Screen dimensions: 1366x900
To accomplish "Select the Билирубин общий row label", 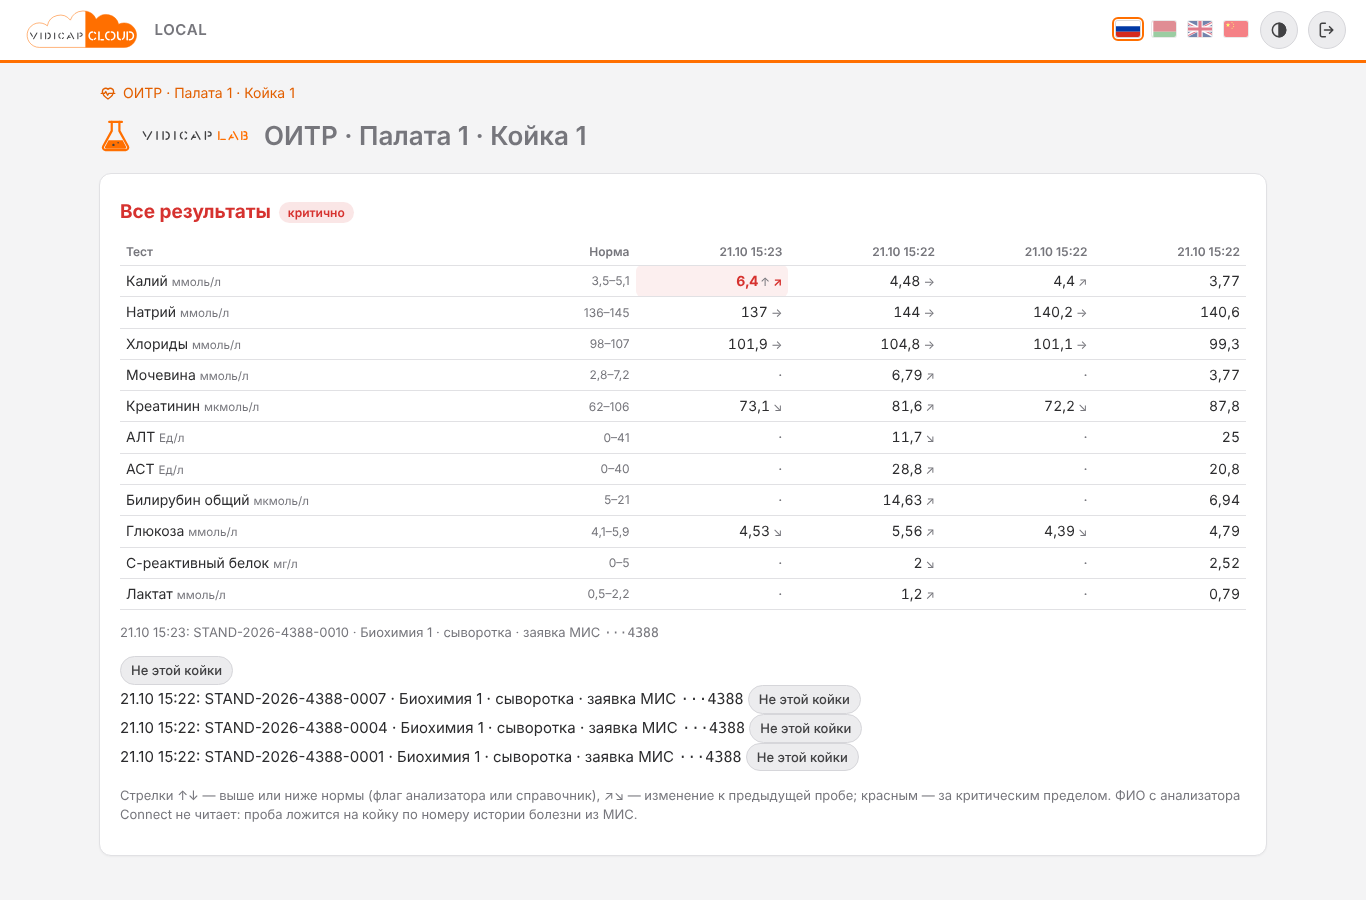I will tap(188, 500).
